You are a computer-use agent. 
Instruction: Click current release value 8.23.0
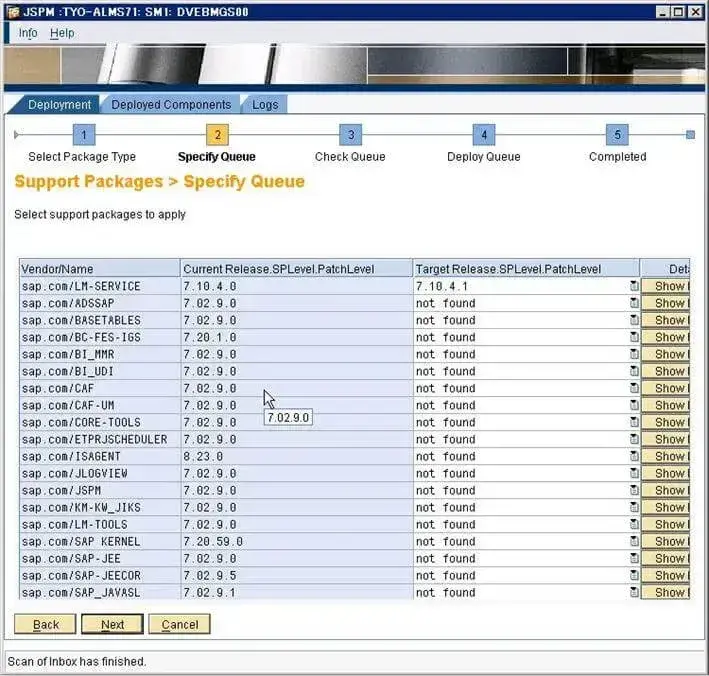203,456
